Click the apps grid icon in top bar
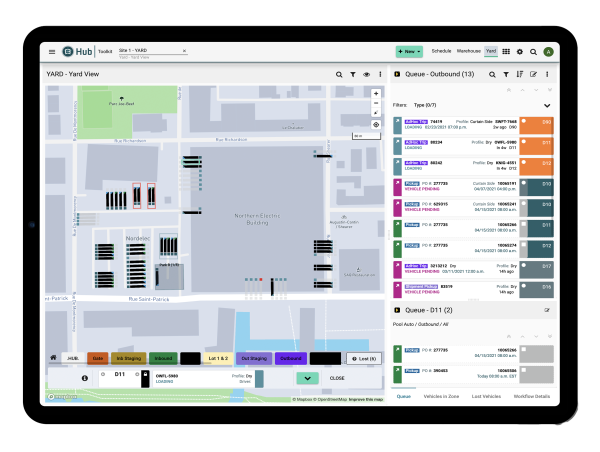The width and height of the screenshot is (600, 452). [x=506, y=52]
